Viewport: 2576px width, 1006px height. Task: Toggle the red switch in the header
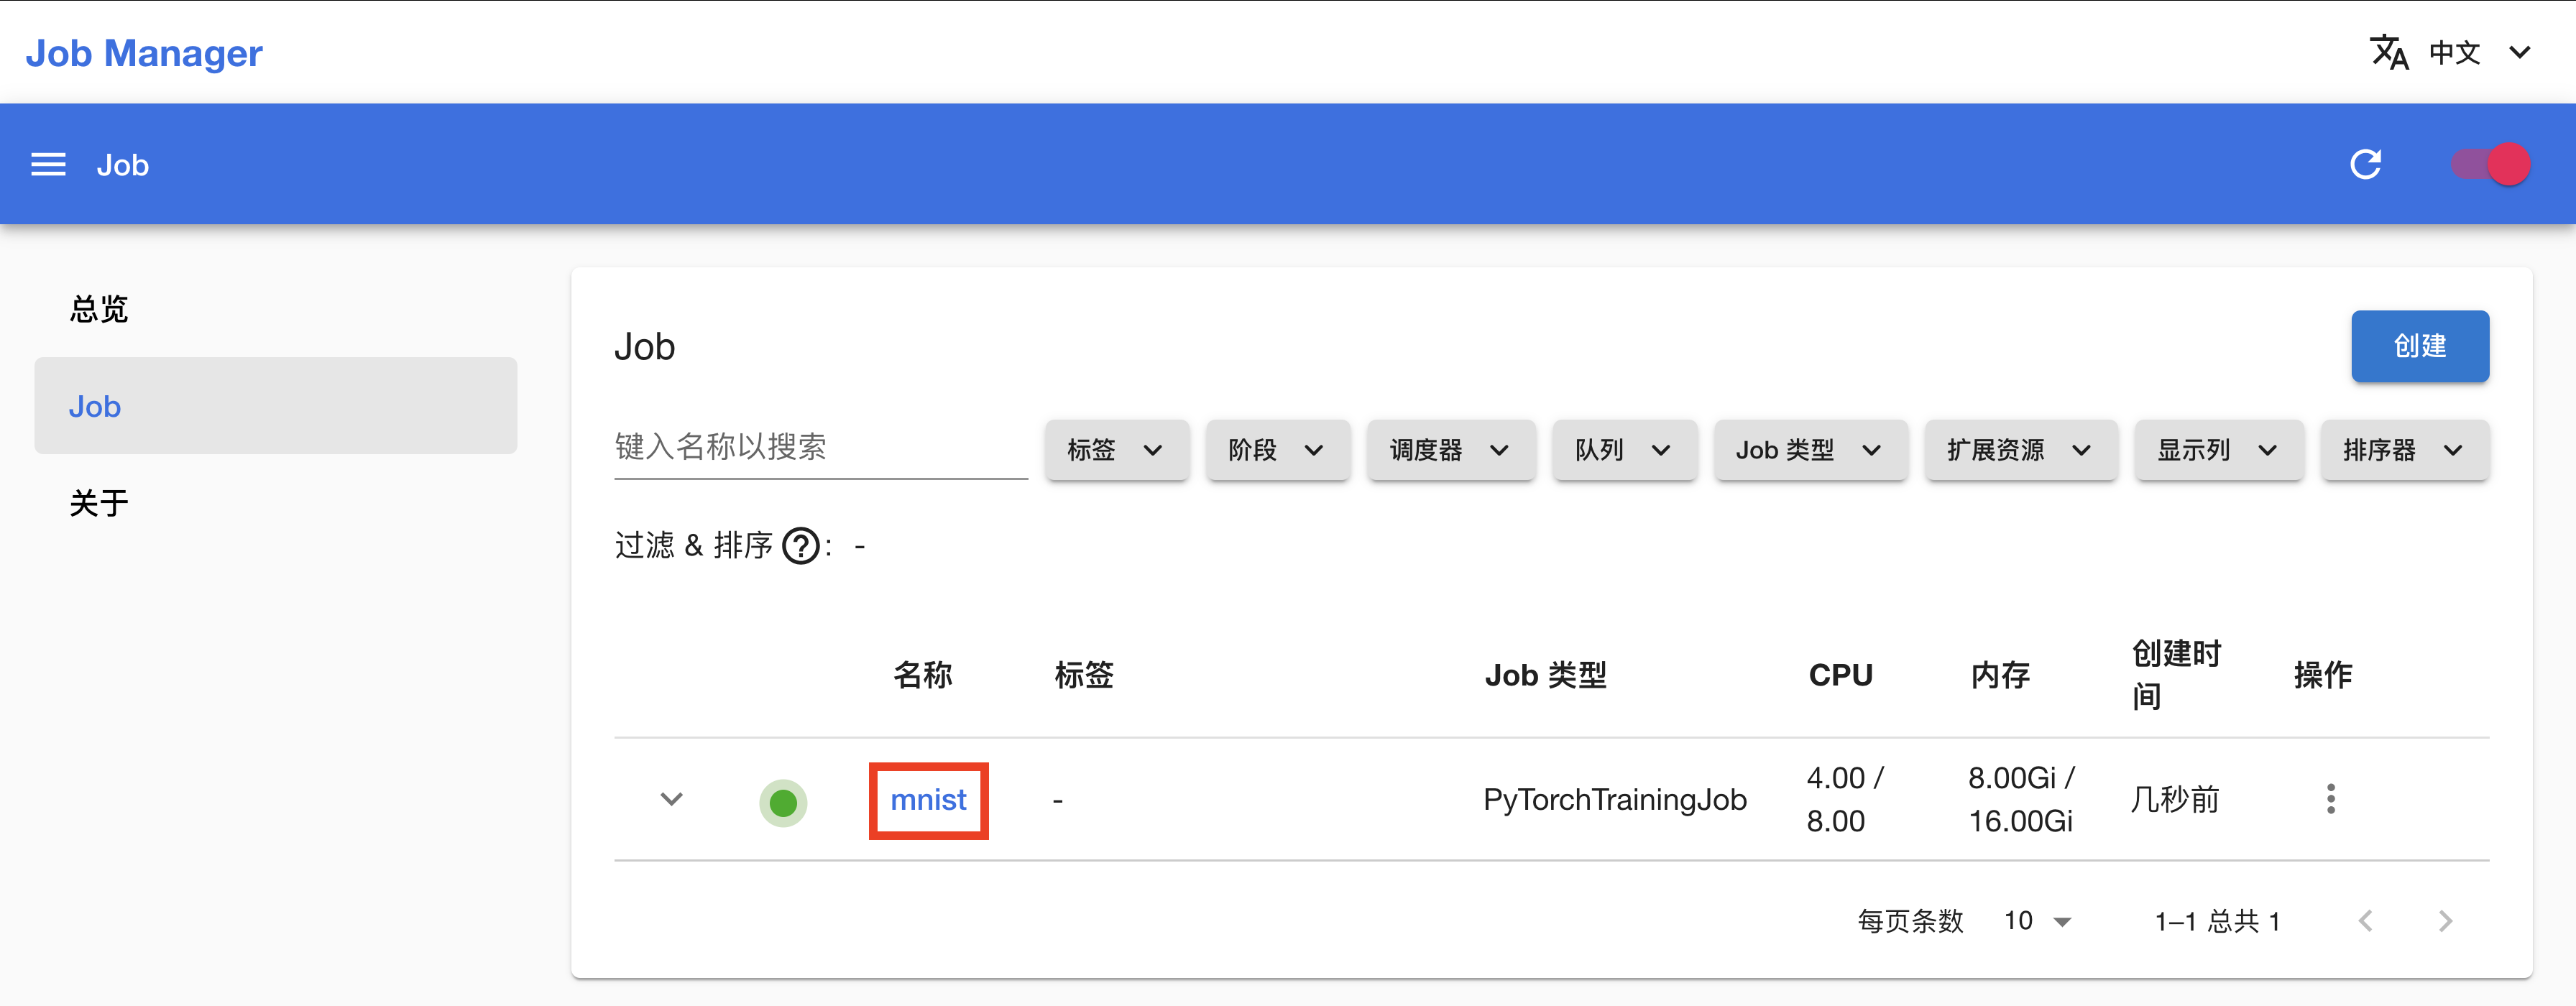tap(2490, 164)
